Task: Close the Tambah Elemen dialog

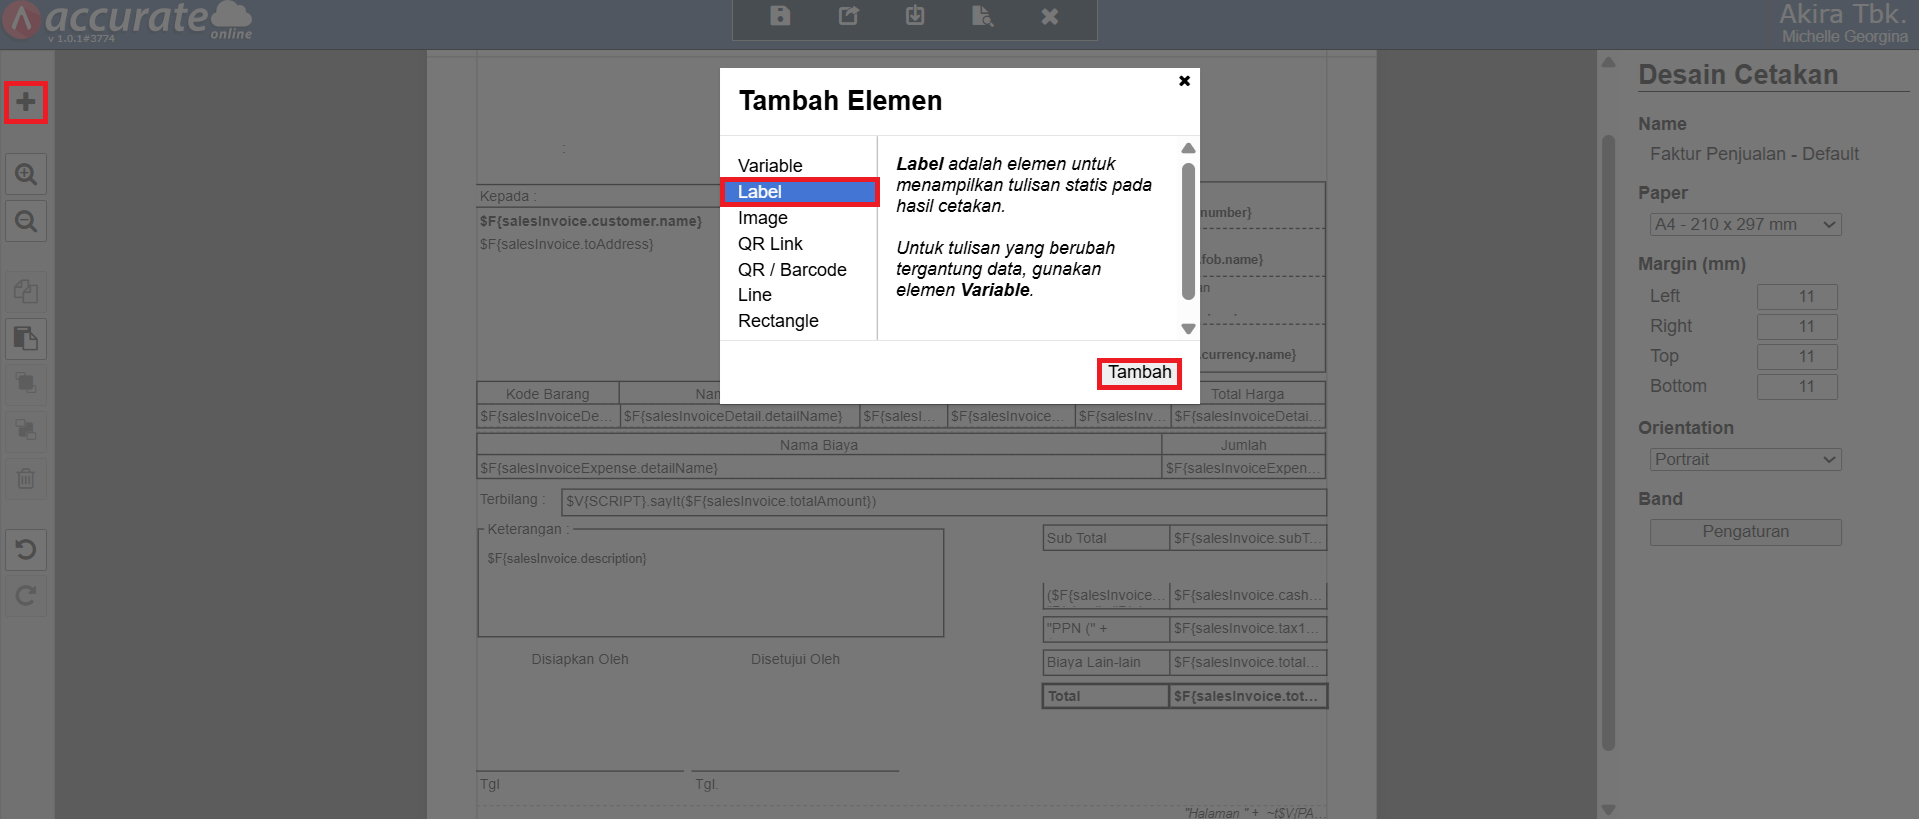Action: (1184, 81)
